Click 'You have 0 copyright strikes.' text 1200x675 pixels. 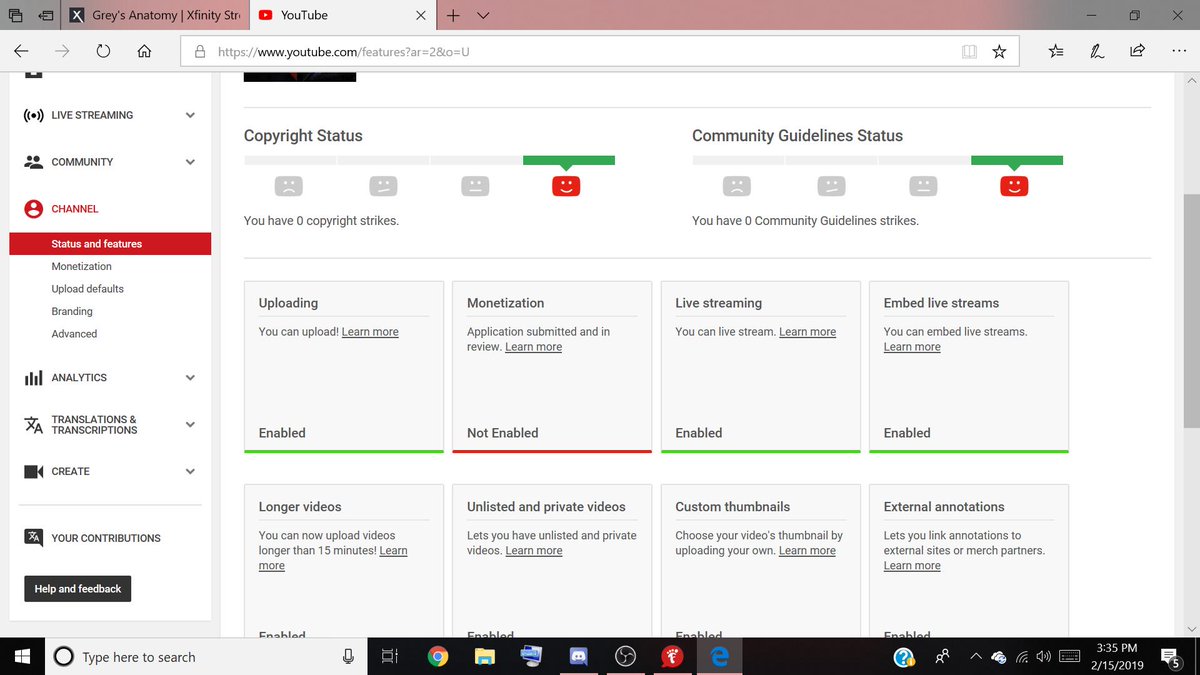(x=321, y=221)
